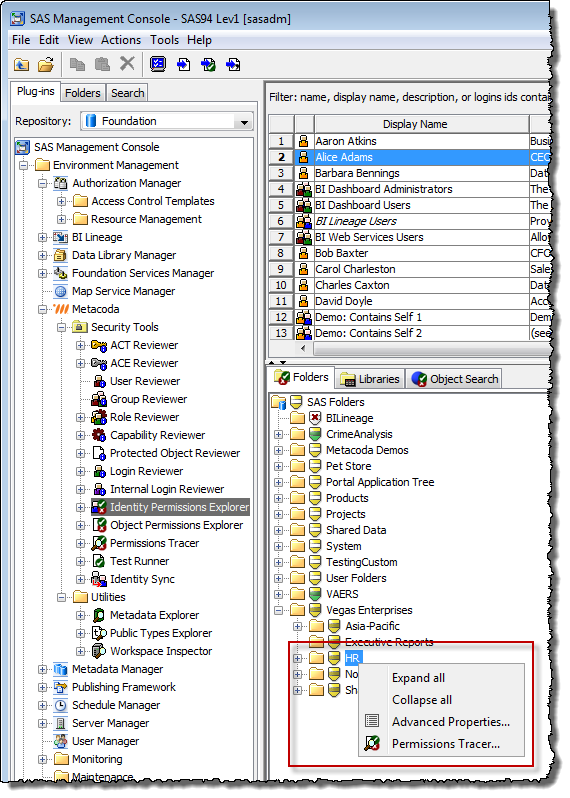Click the Display Name column header
Screen dimensions: 570x798
point(421,124)
